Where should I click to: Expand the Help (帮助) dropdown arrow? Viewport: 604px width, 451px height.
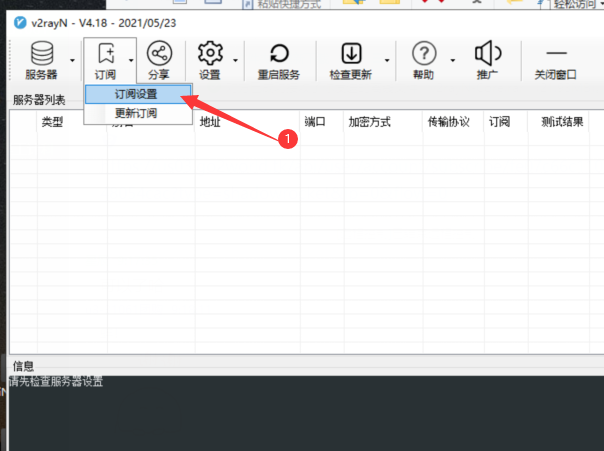pos(452,60)
